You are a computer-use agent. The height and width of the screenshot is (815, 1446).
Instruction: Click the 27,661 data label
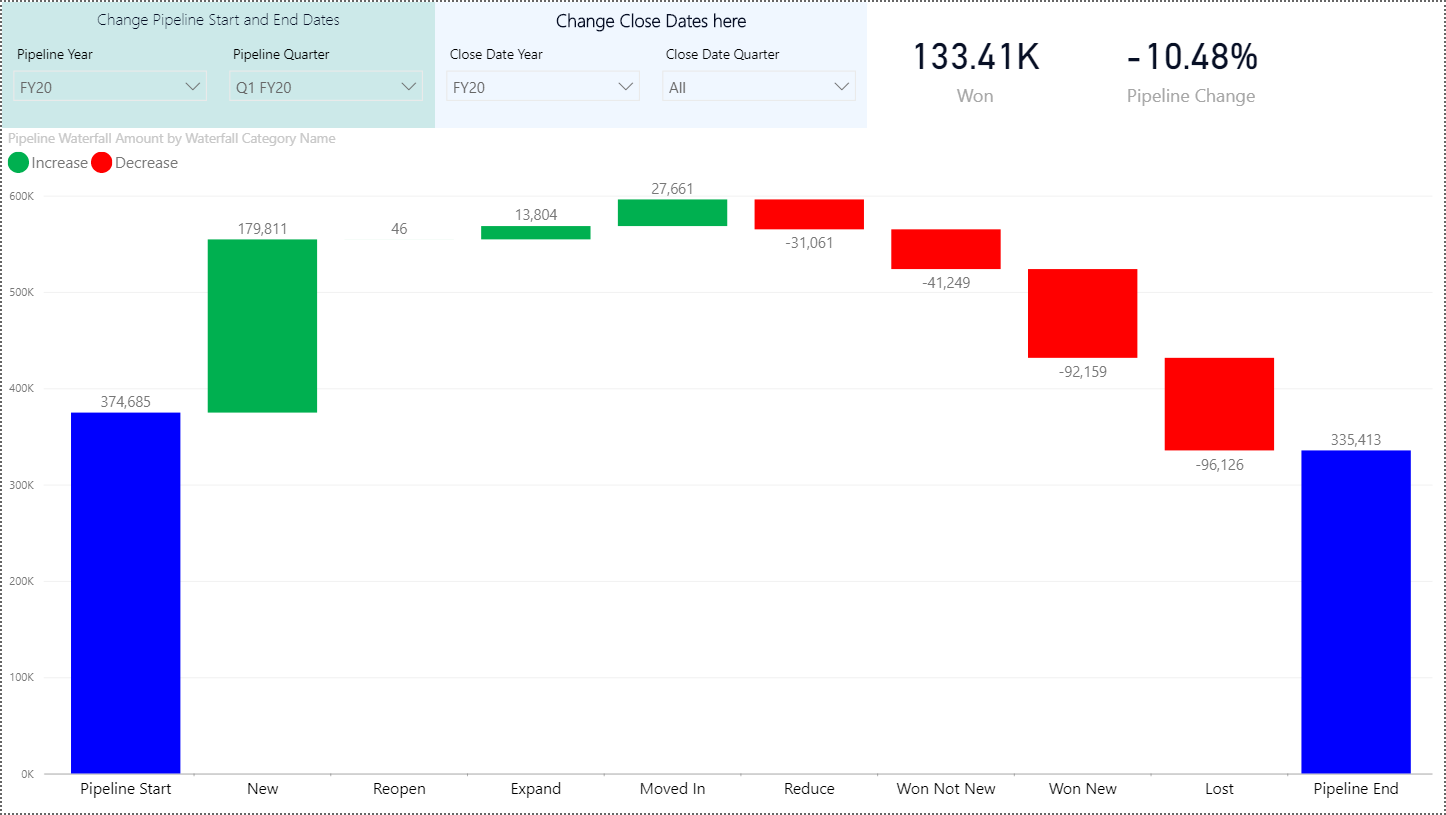click(x=672, y=189)
